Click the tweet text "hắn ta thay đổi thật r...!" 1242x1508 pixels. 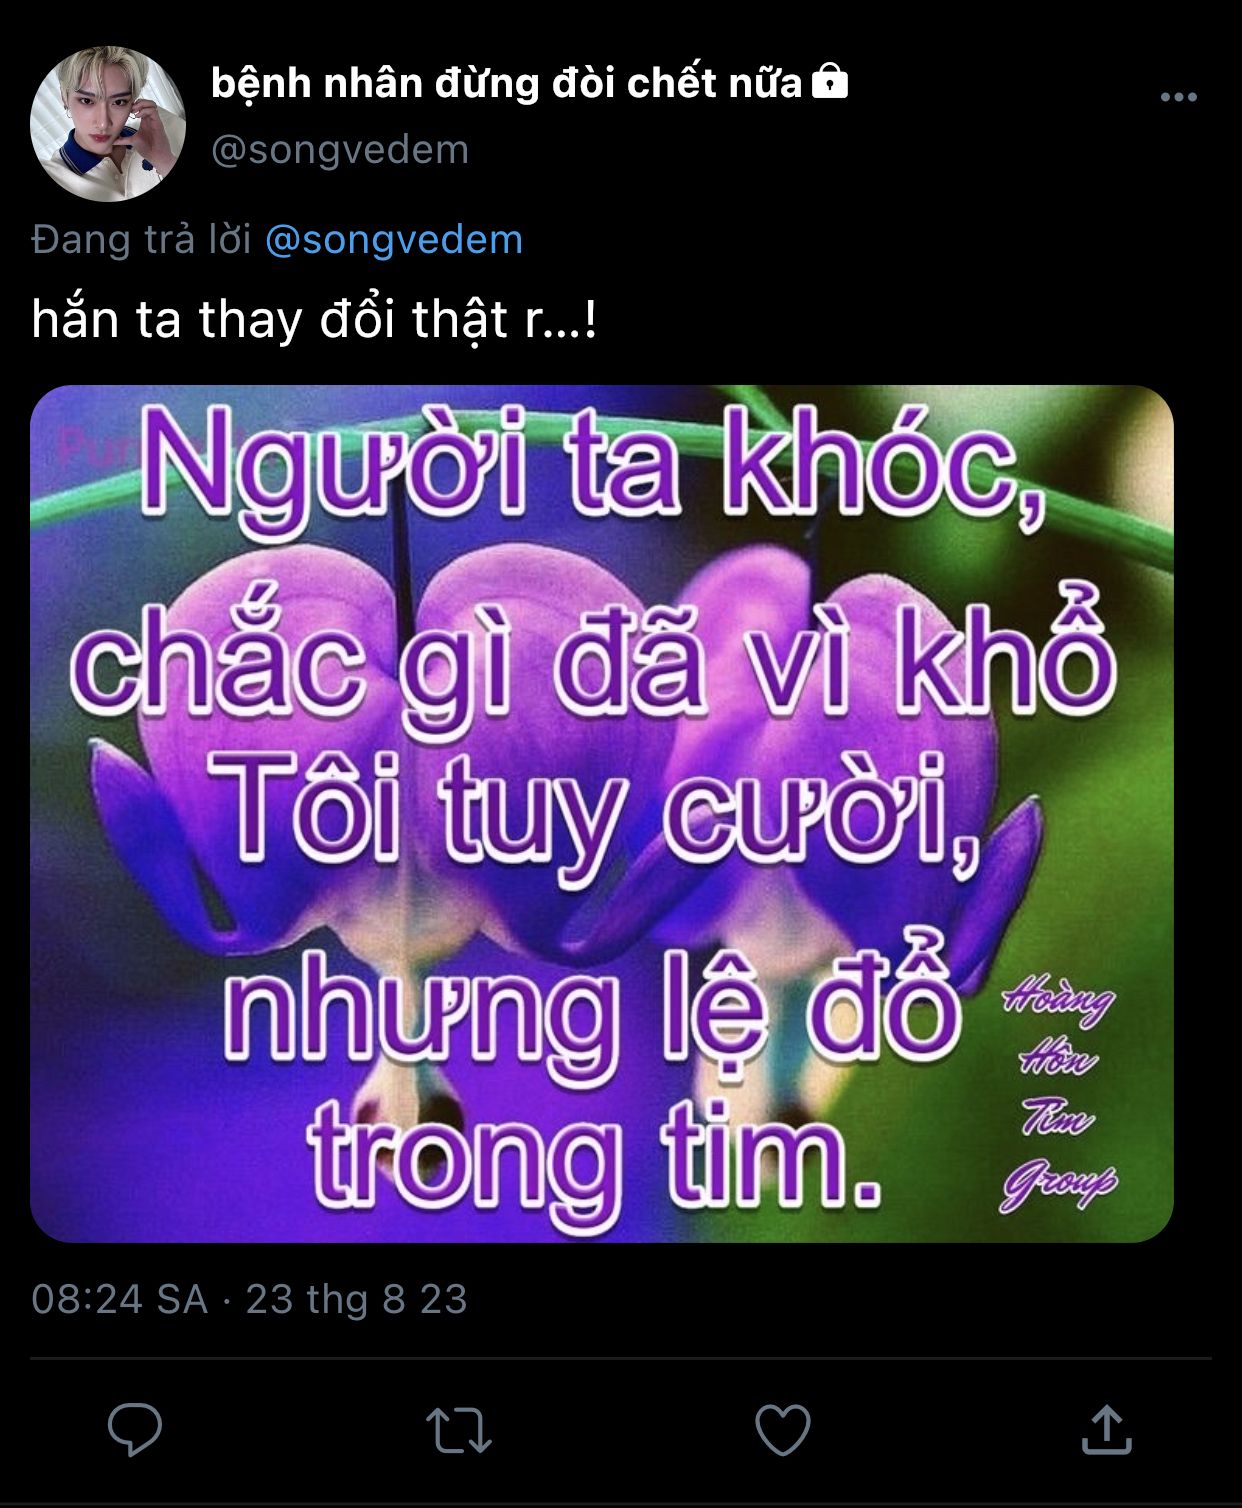(314, 320)
